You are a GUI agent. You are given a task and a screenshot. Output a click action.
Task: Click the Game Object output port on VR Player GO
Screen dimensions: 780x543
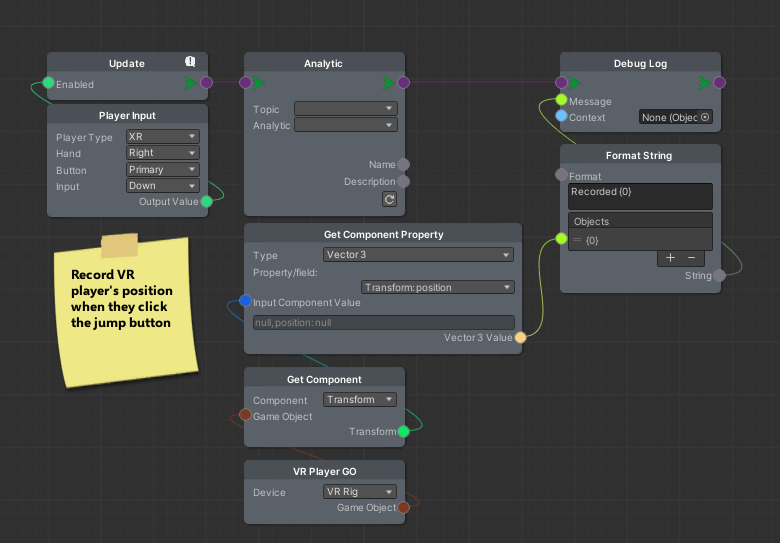coord(403,507)
